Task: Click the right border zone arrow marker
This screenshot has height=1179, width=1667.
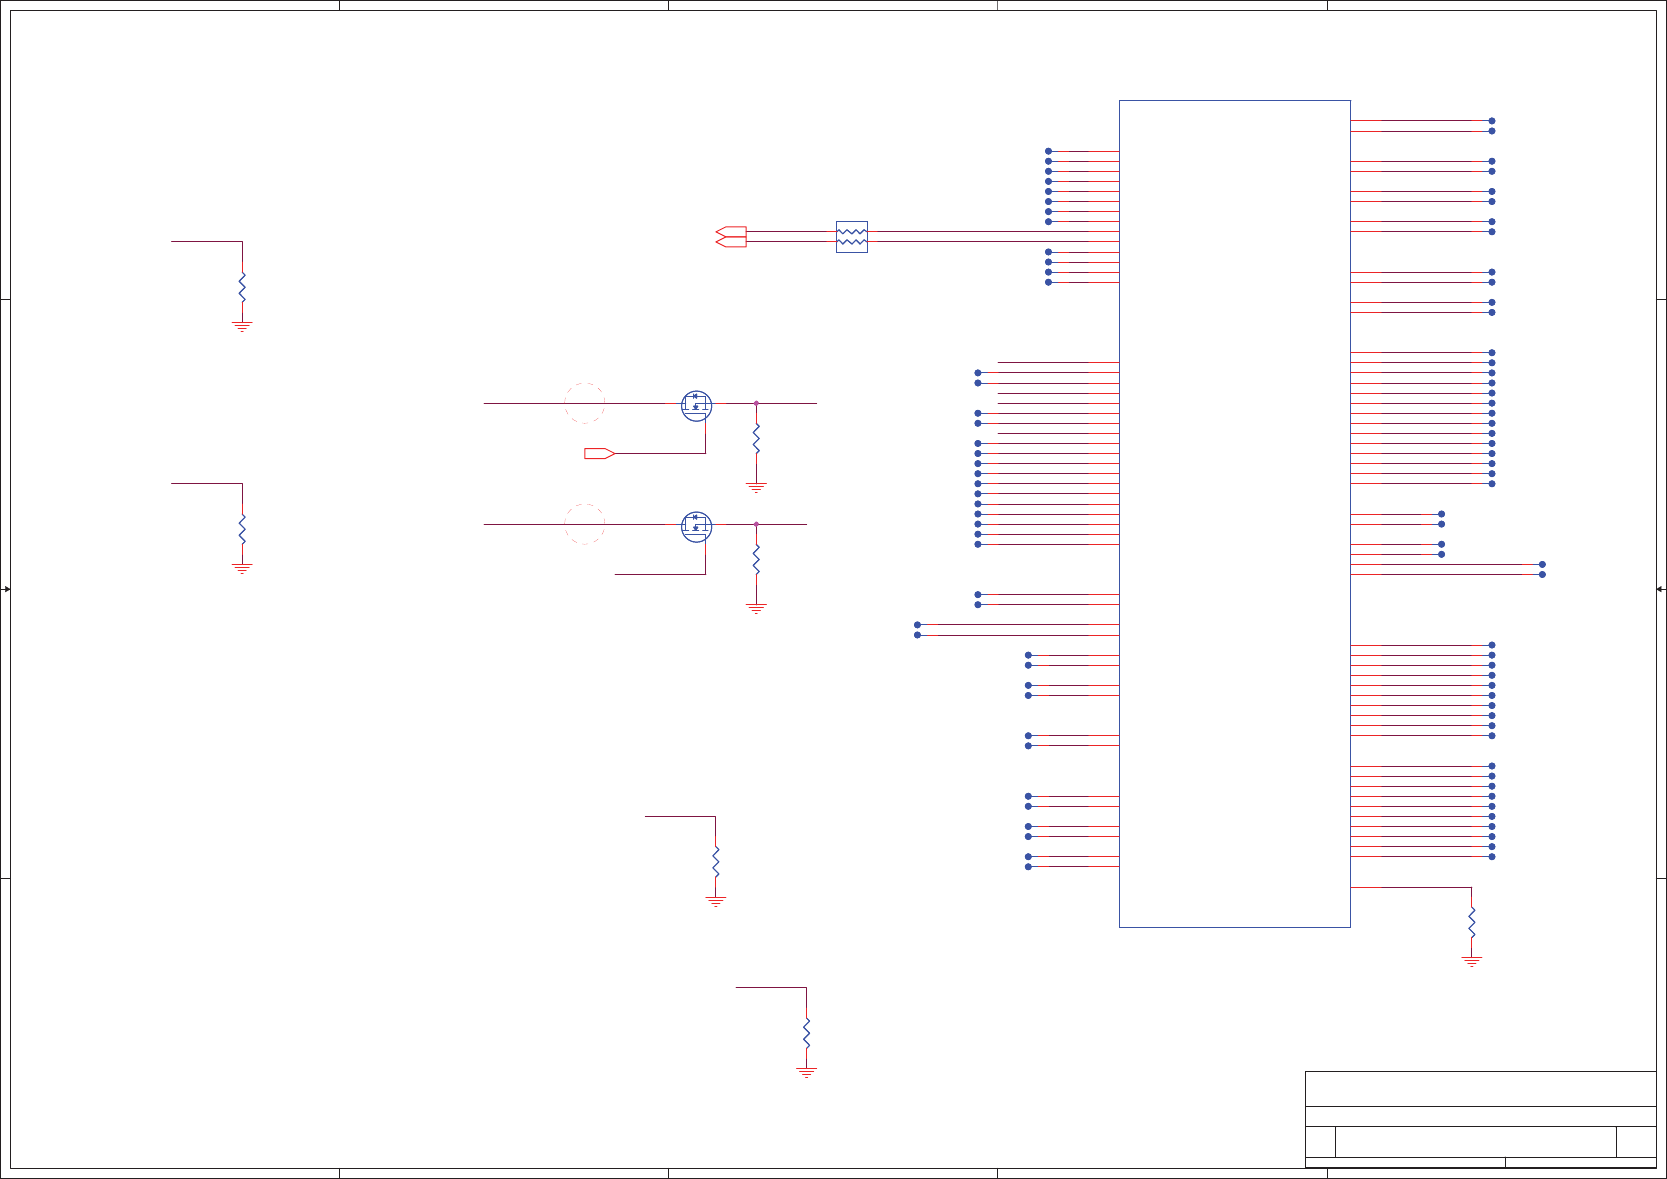Action: pyautogui.click(x=1660, y=589)
